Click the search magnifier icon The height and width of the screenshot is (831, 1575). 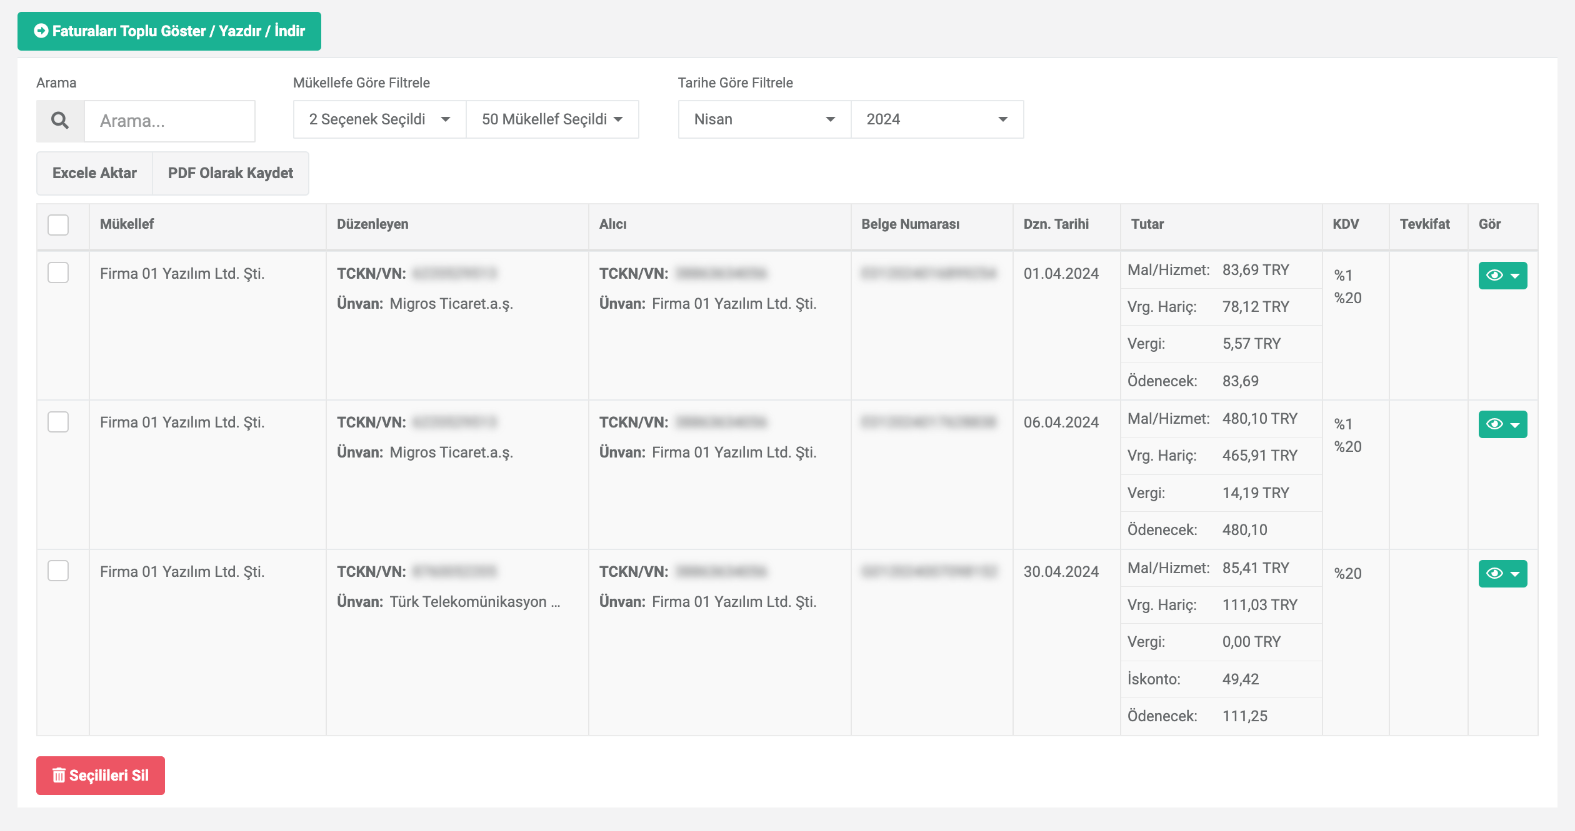60,120
